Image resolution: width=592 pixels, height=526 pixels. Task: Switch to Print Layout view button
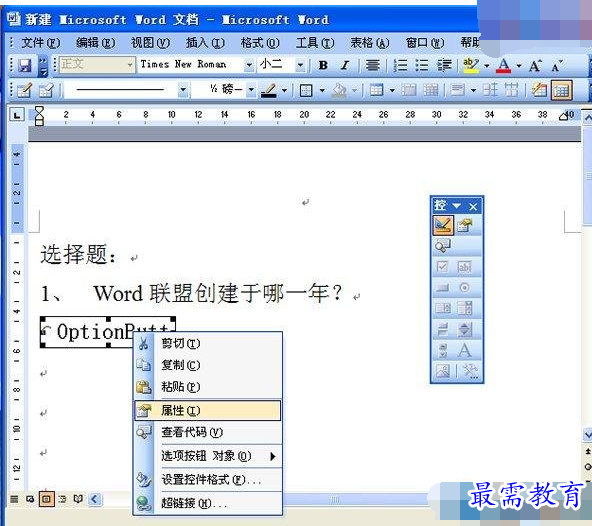click(x=46, y=499)
